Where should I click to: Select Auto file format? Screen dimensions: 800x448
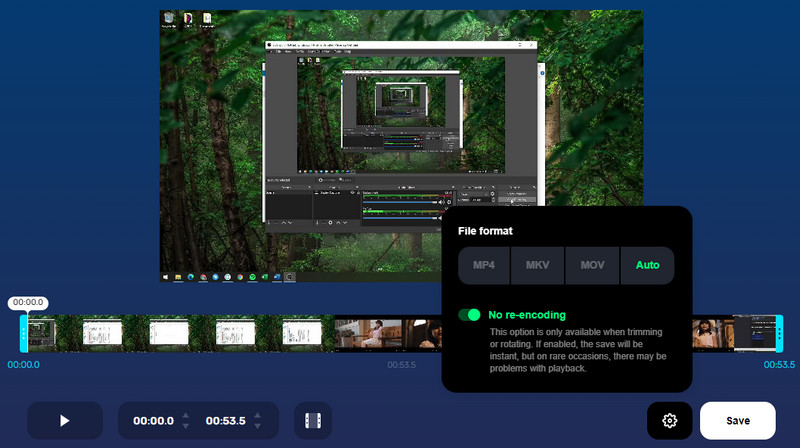[647, 266]
